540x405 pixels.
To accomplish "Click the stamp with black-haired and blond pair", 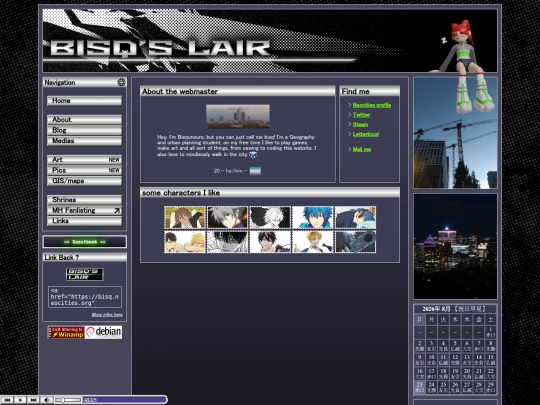I will 185,242.
